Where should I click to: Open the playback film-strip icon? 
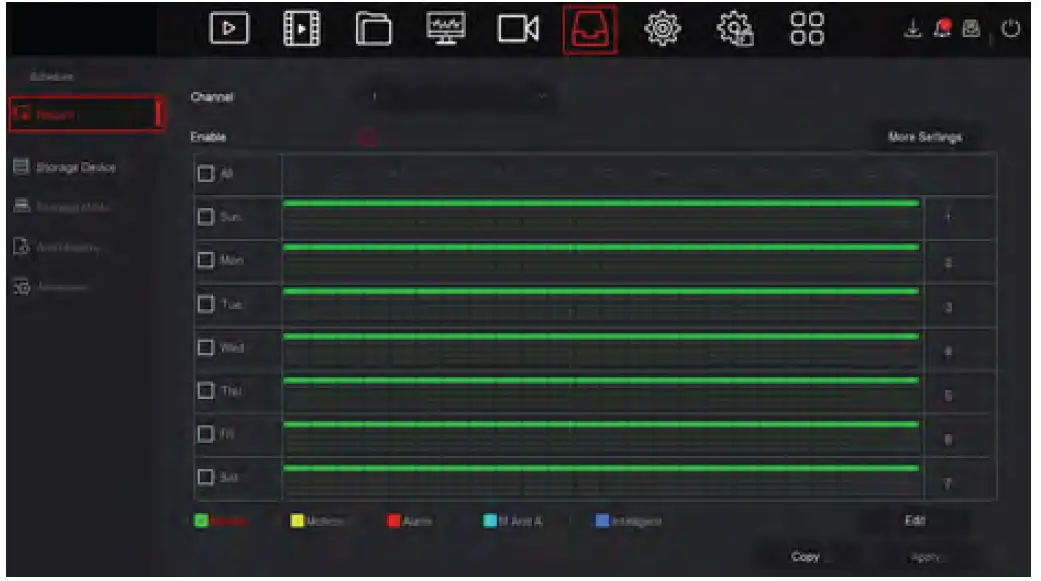pos(301,29)
